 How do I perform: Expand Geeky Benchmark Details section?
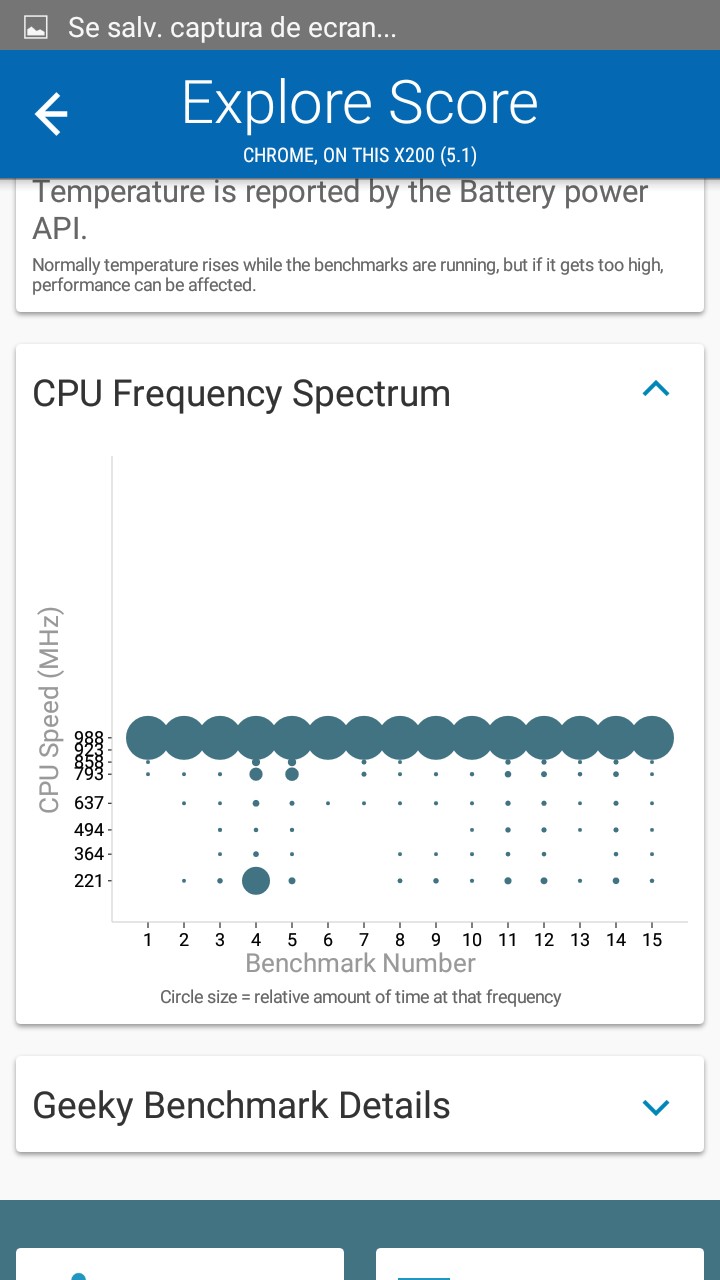click(655, 1106)
